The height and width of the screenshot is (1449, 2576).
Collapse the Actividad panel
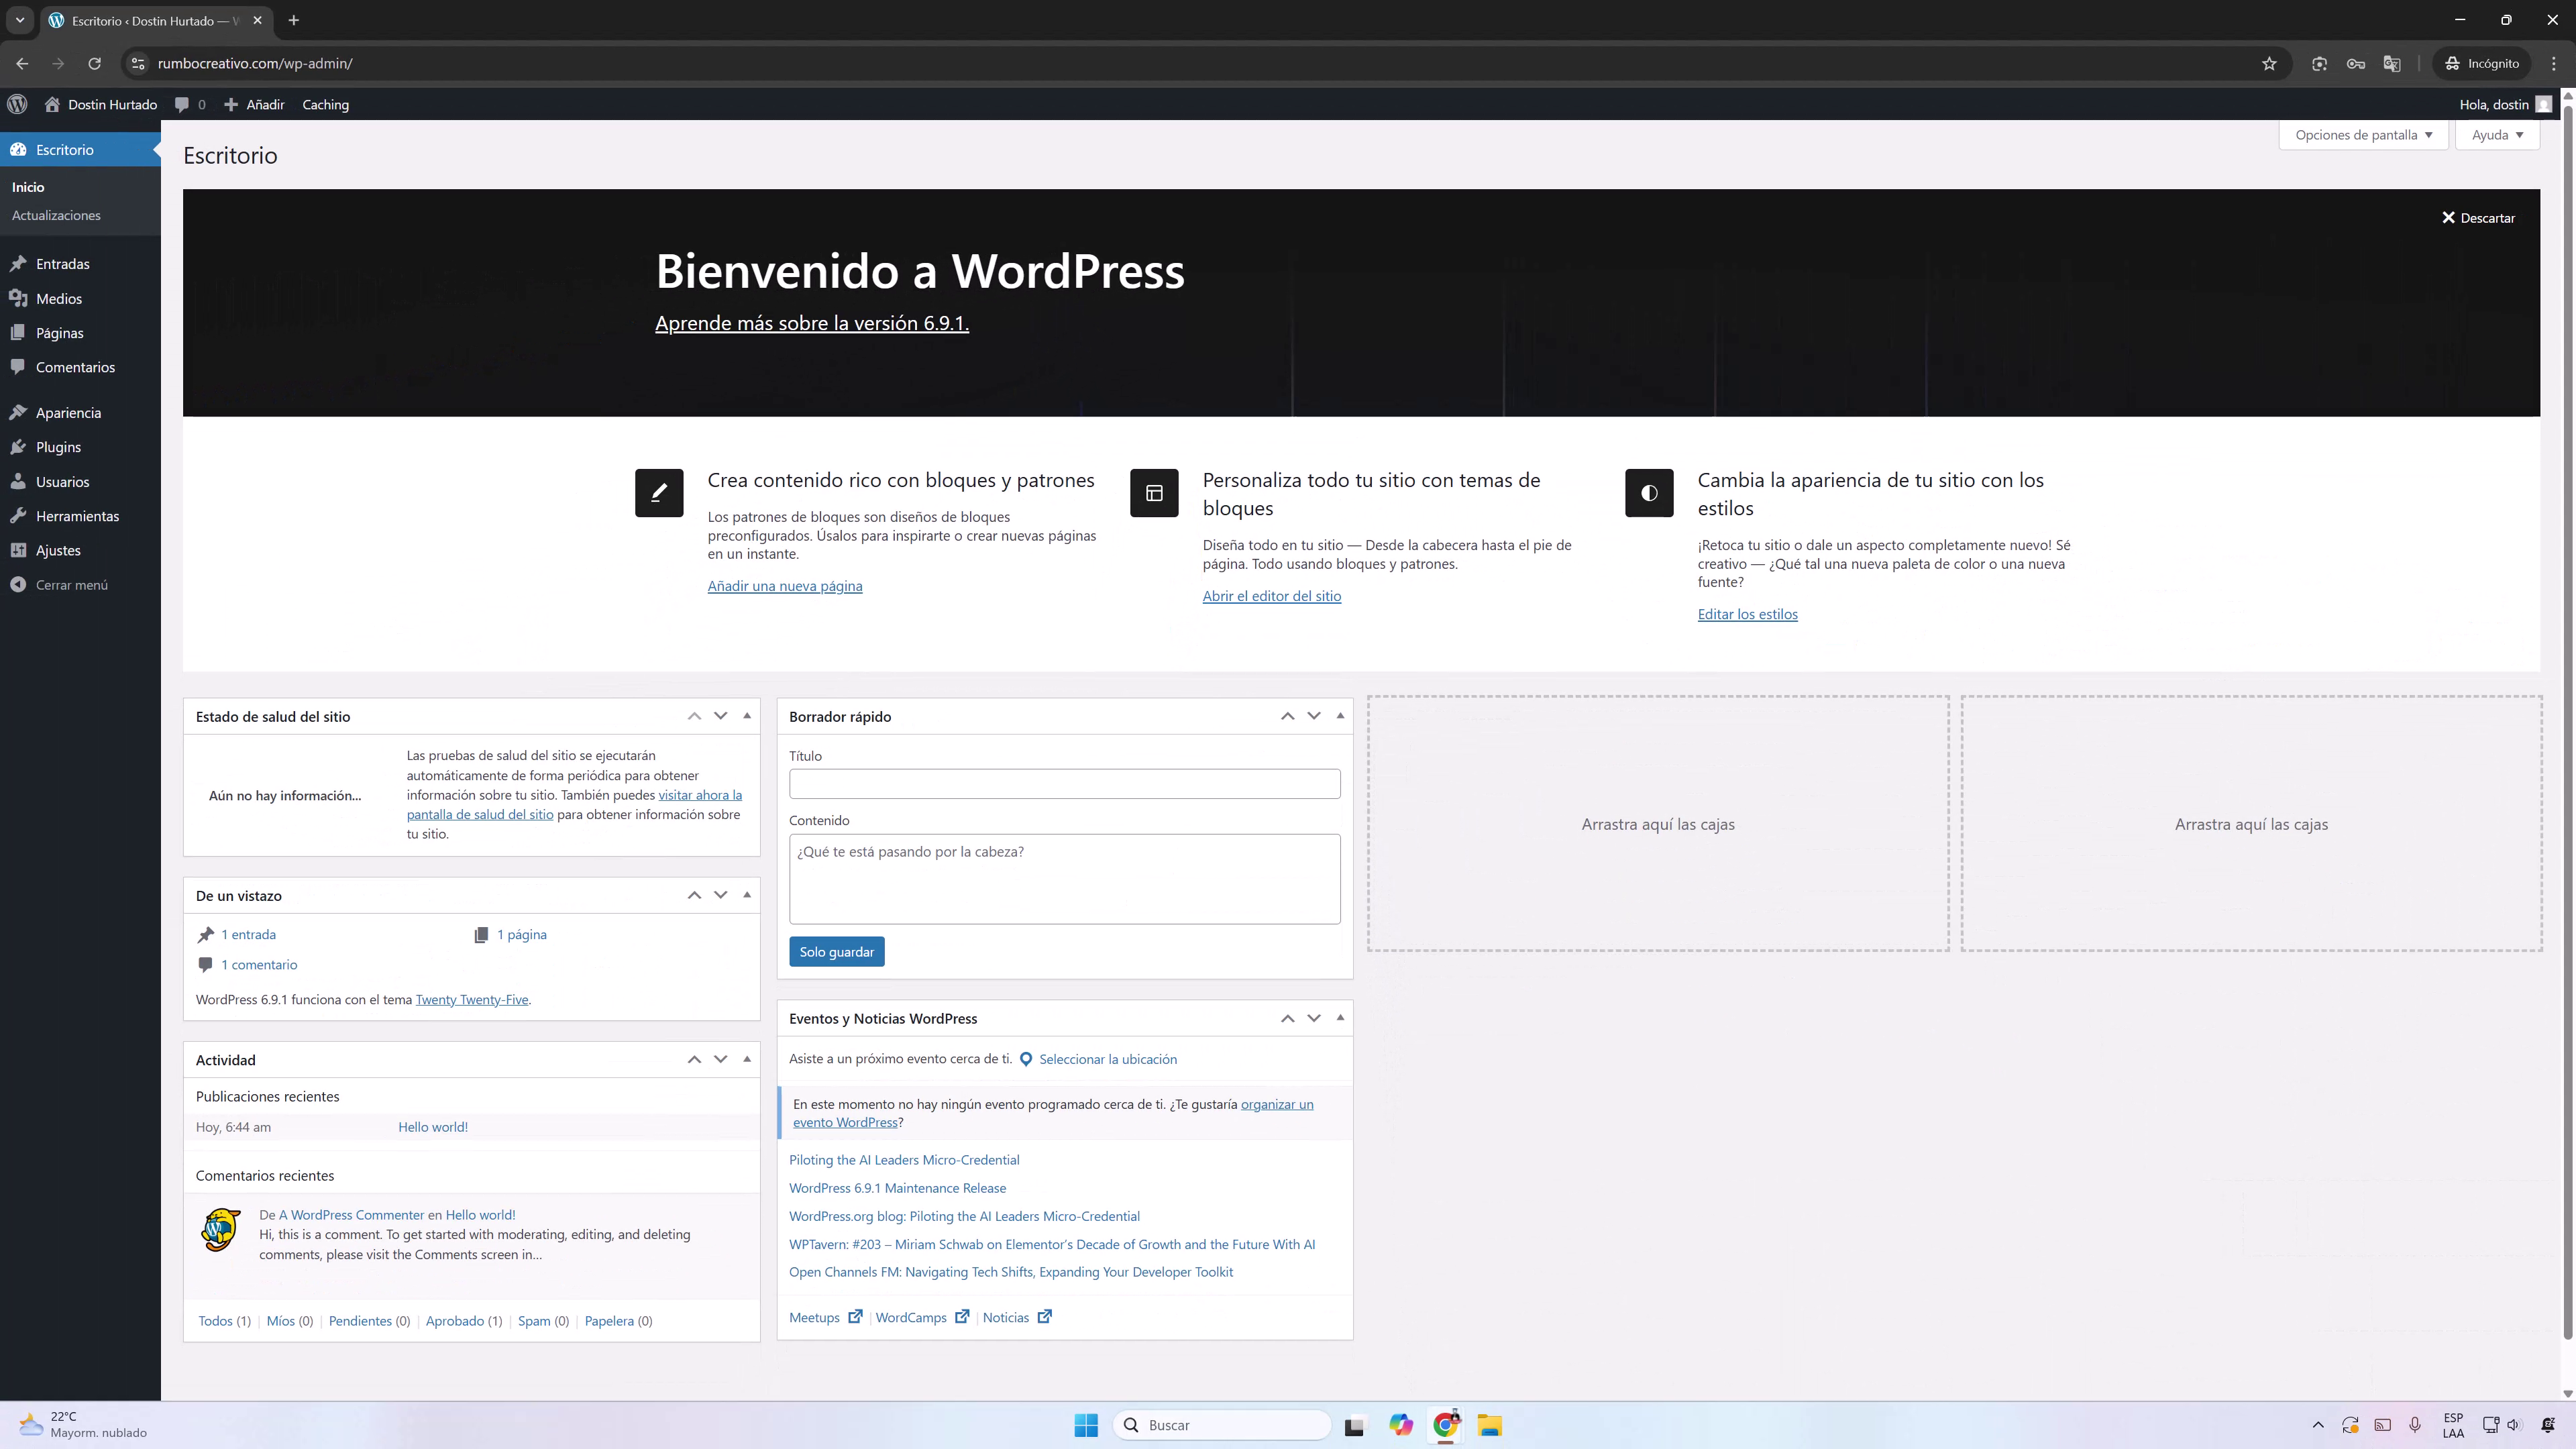746,1059
